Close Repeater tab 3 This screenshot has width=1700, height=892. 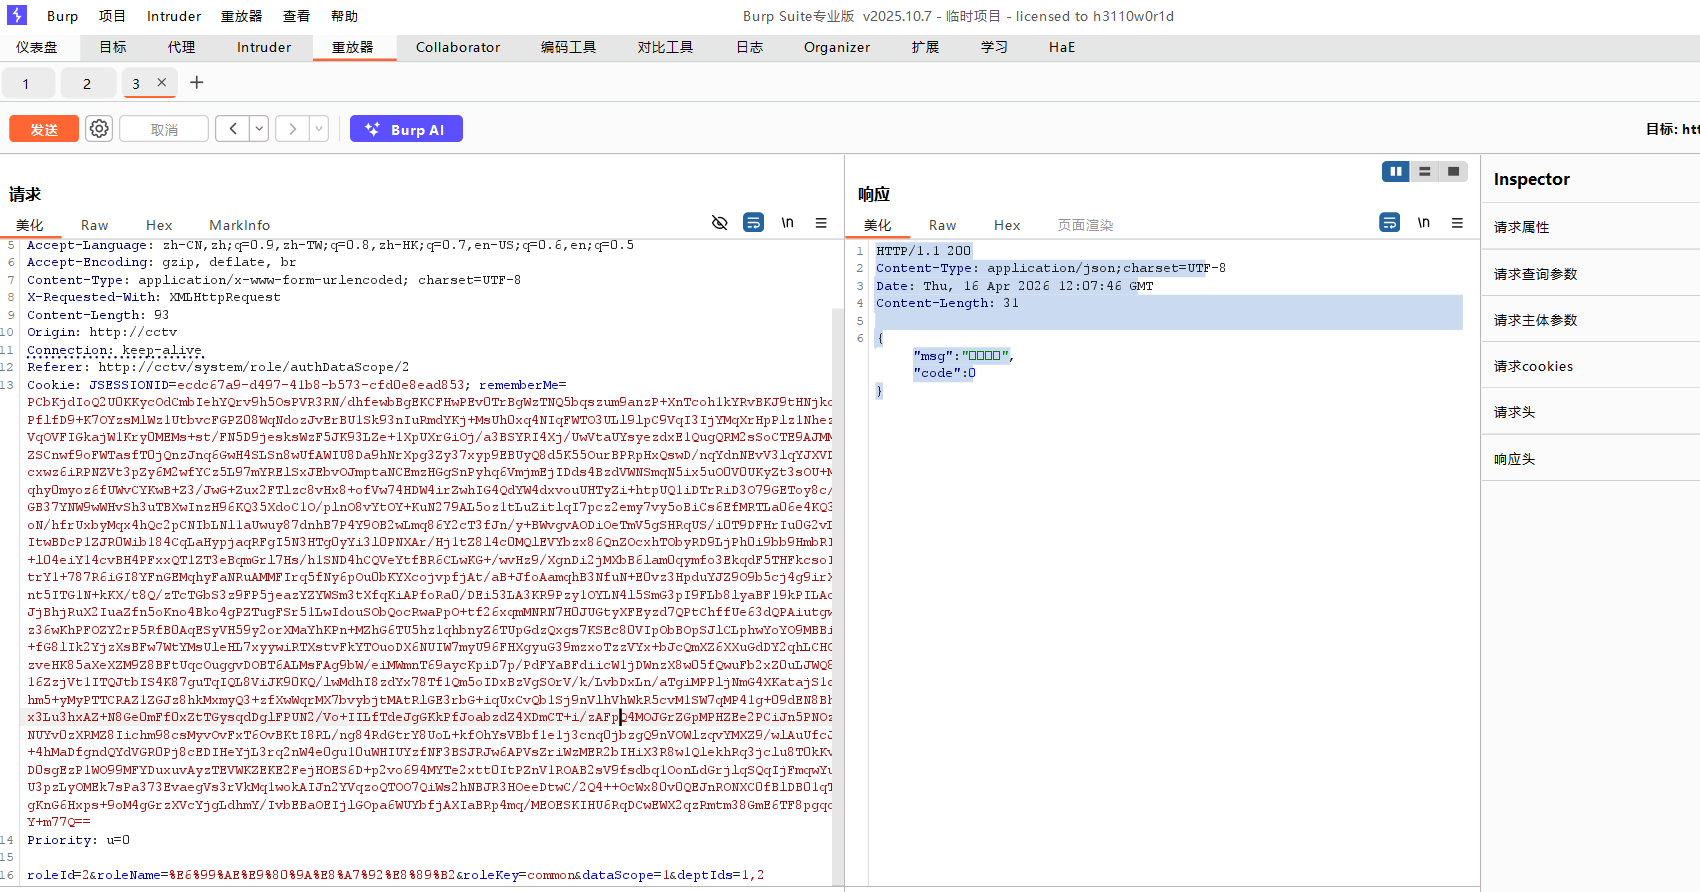[162, 83]
